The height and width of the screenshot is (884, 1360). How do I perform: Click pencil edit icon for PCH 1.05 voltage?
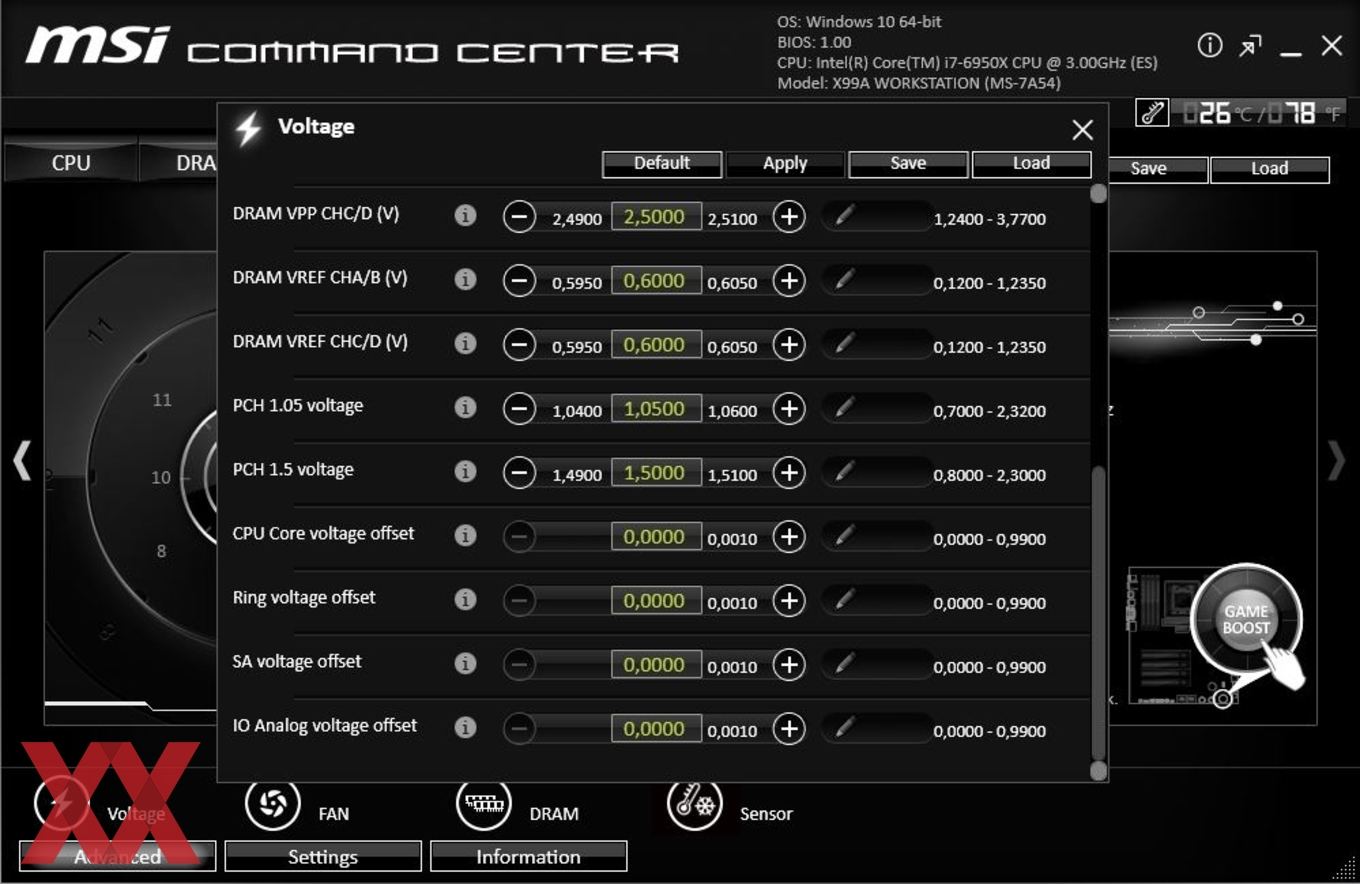(x=844, y=407)
